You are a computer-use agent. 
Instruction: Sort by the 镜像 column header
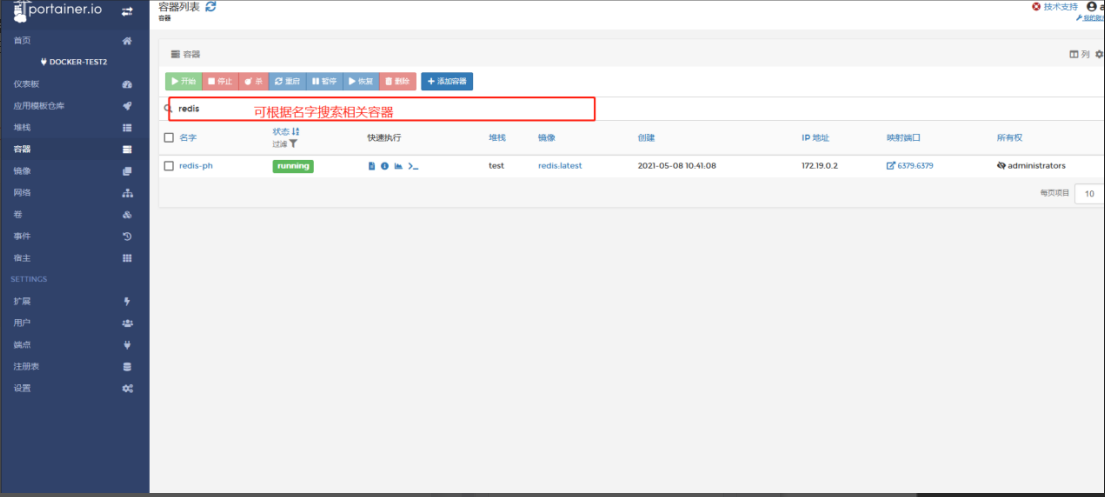(546, 137)
